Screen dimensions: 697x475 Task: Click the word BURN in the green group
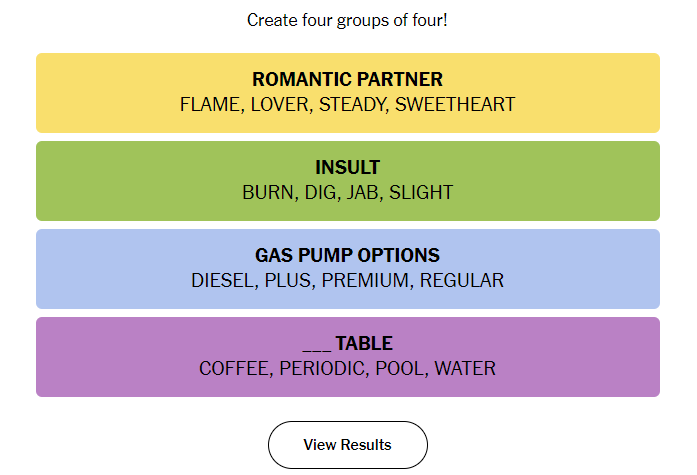tap(268, 192)
